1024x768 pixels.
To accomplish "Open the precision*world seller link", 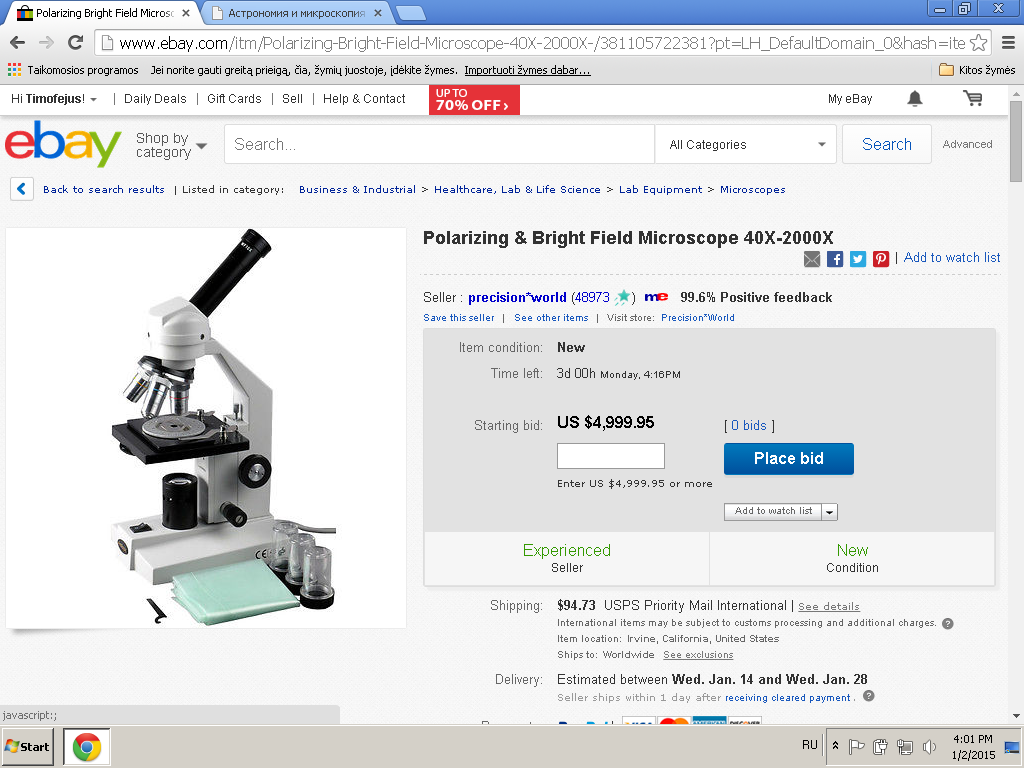I will [517, 297].
